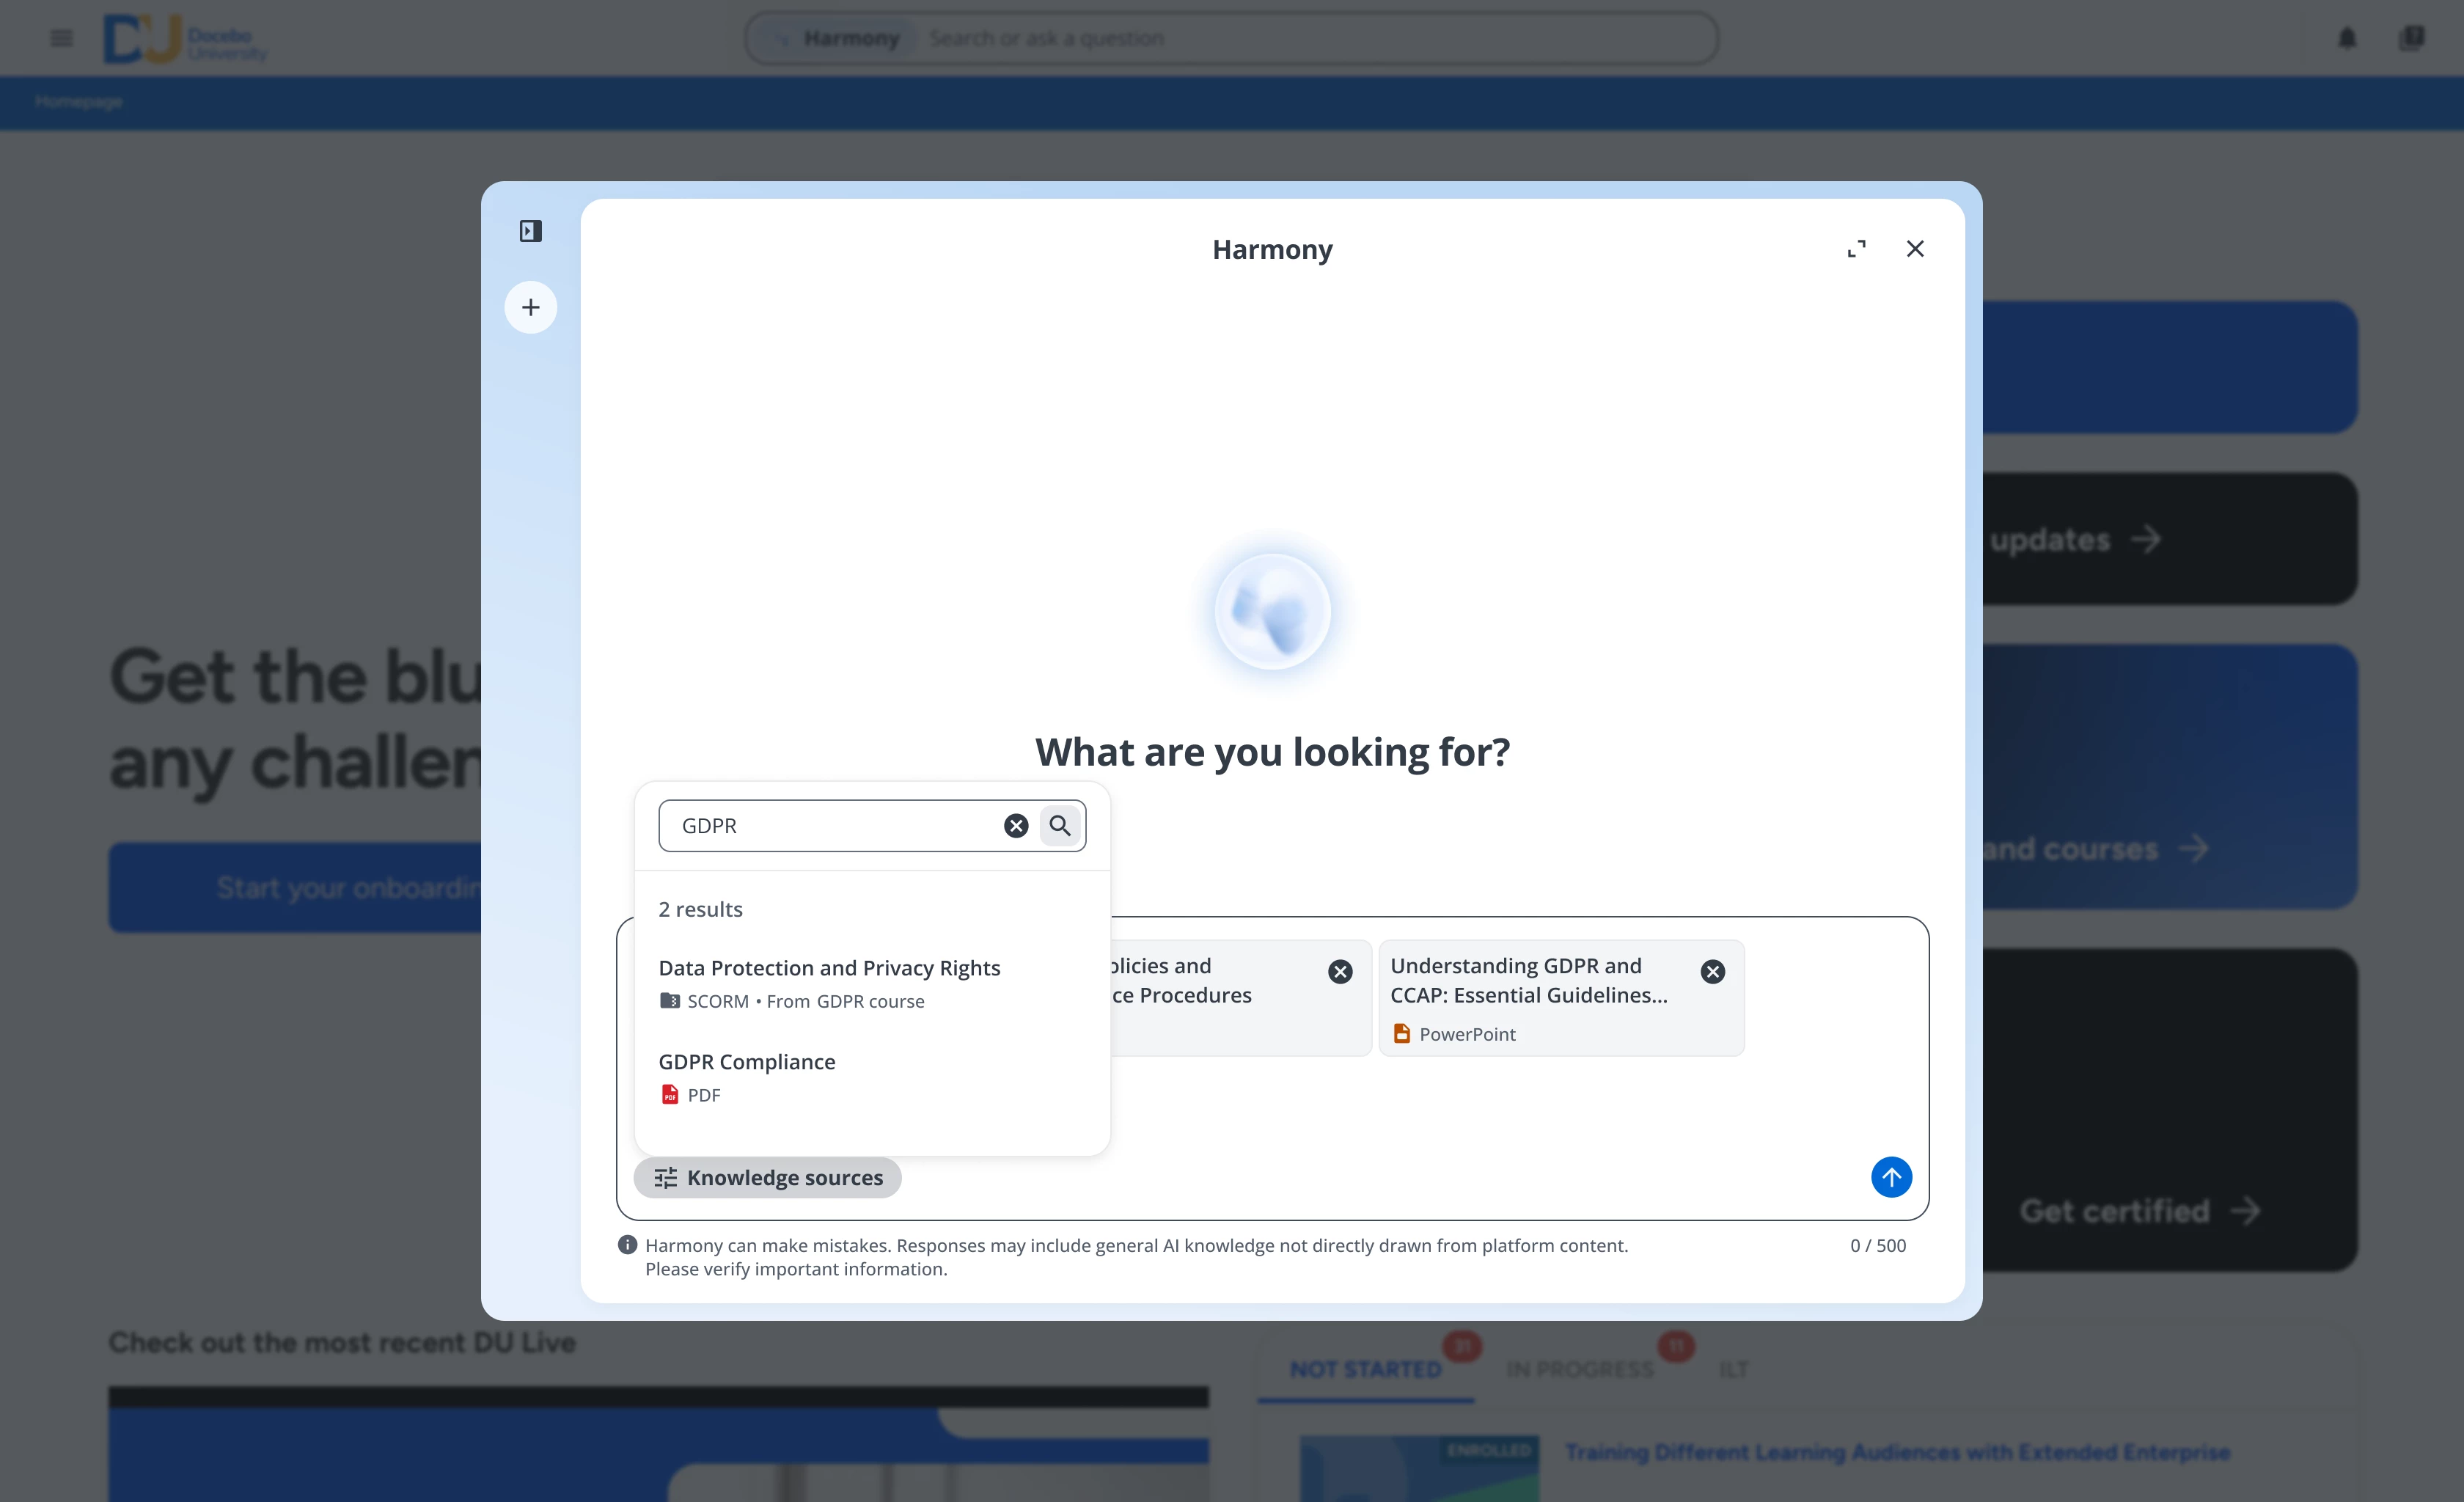
Task: Toggle the Harmony sidebar panel icon
Action: pyautogui.click(x=530, y=231)
